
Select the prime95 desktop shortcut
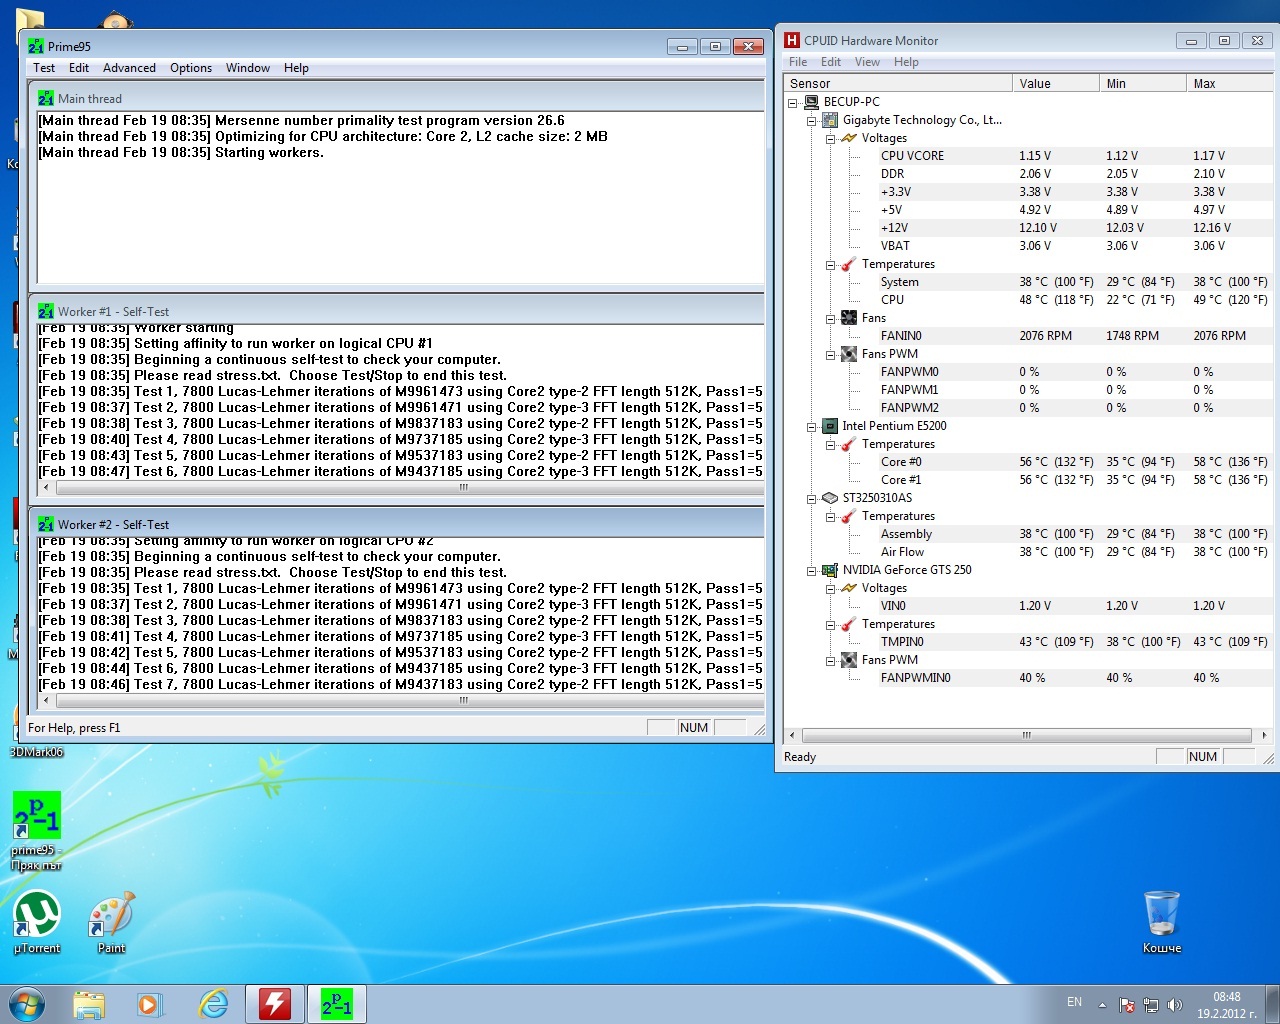click(37, 831)
